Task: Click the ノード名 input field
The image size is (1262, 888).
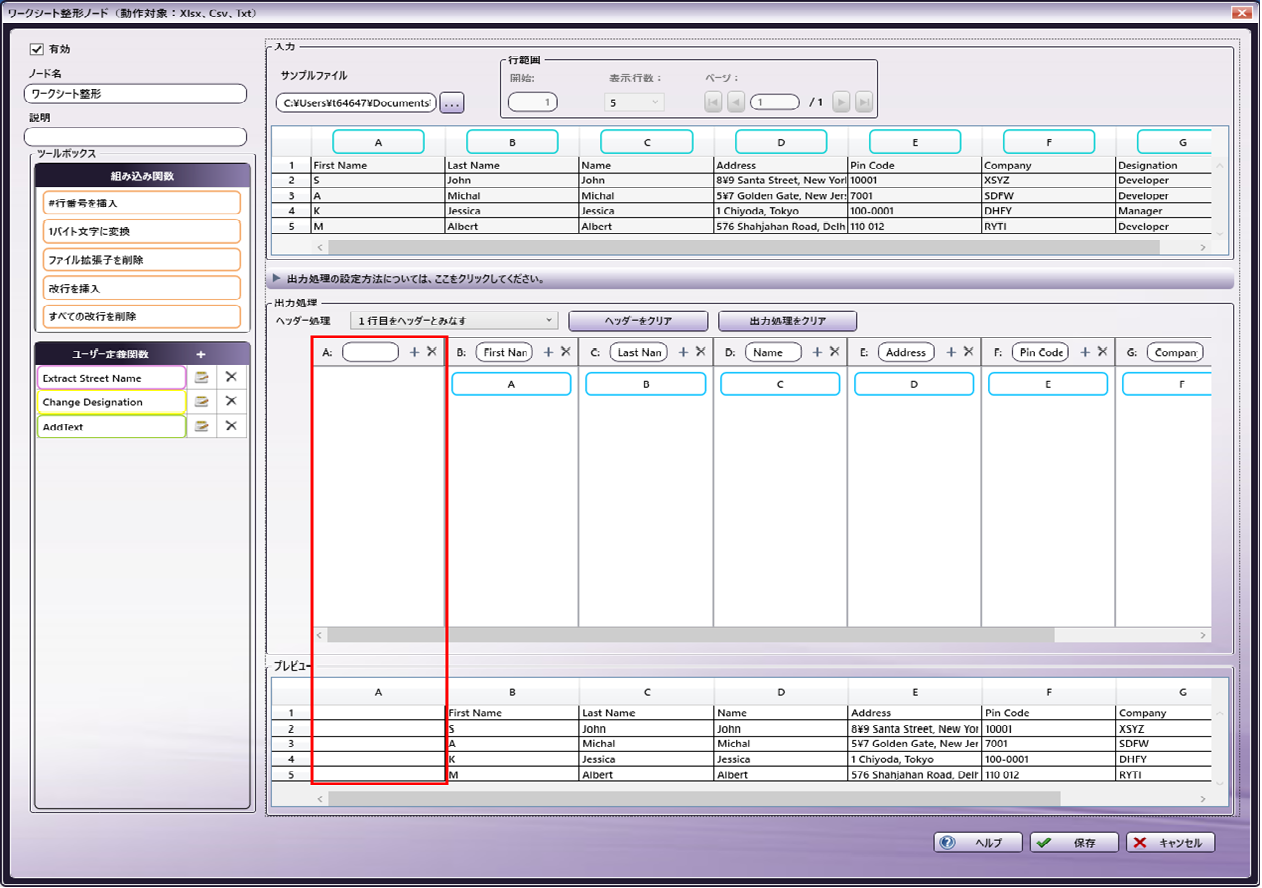Action: [x=135, y=93]
